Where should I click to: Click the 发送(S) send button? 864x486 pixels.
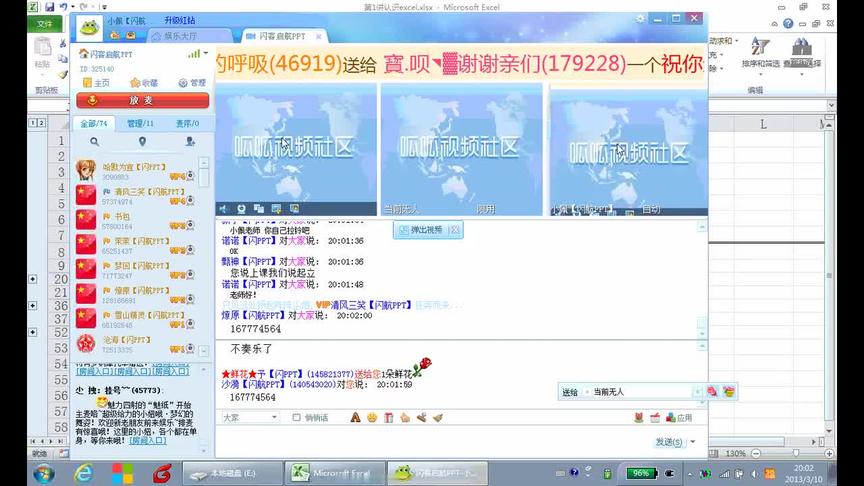[668, 442]
